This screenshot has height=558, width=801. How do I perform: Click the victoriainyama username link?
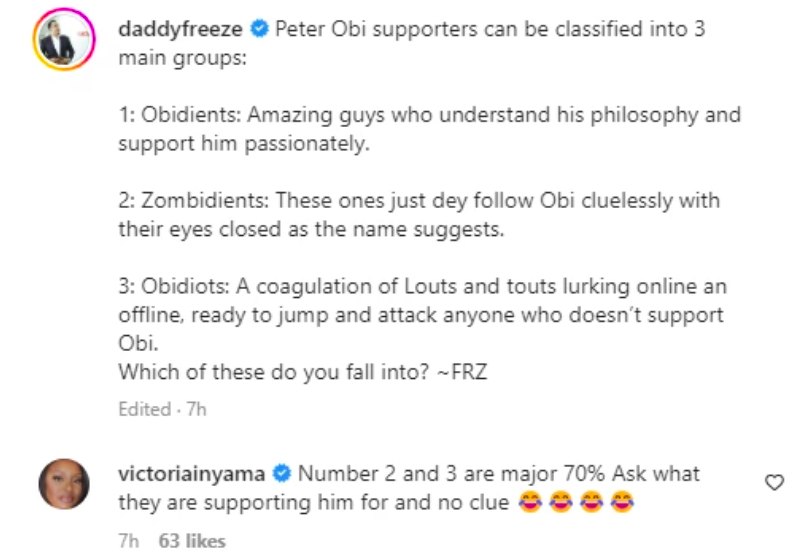coord(189,473)
